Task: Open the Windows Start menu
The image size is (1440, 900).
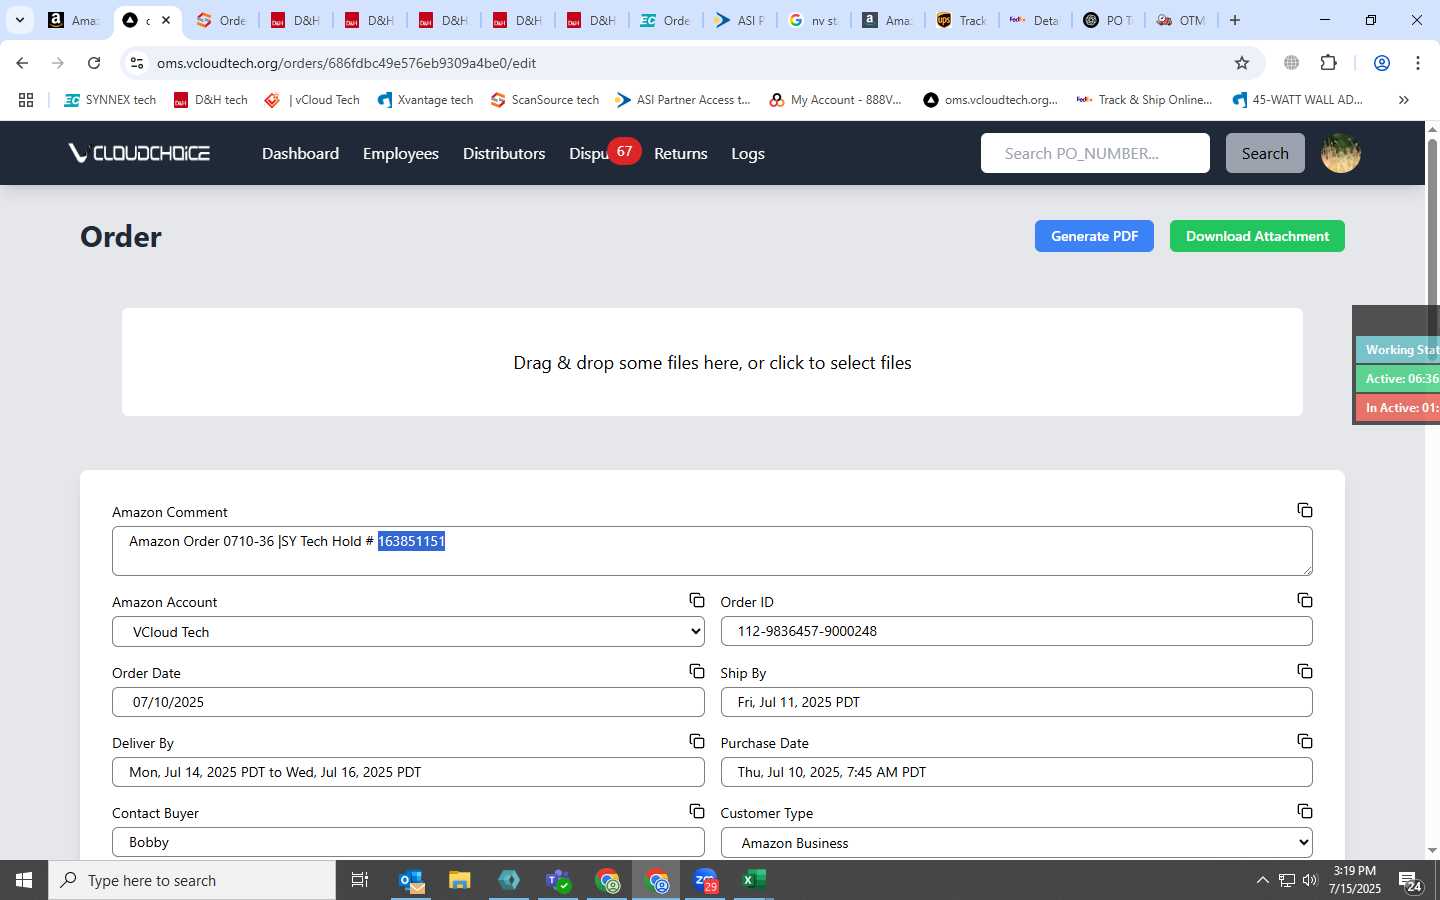Action: [24, 880]
